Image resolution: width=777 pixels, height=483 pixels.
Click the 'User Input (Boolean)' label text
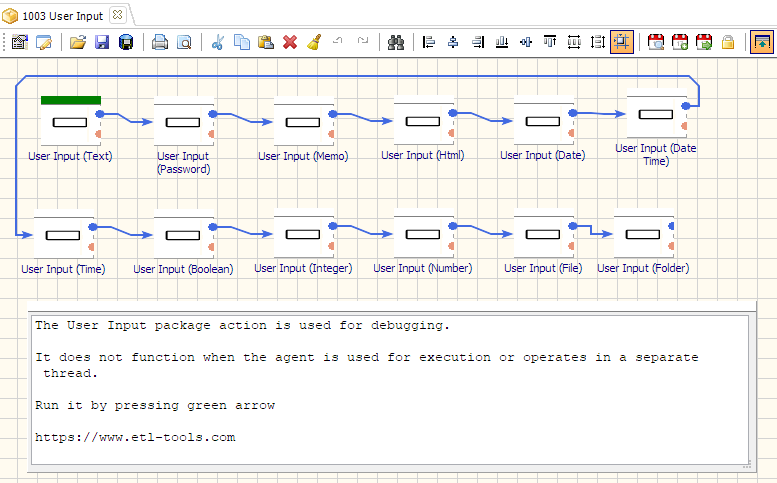pos(183,269)
